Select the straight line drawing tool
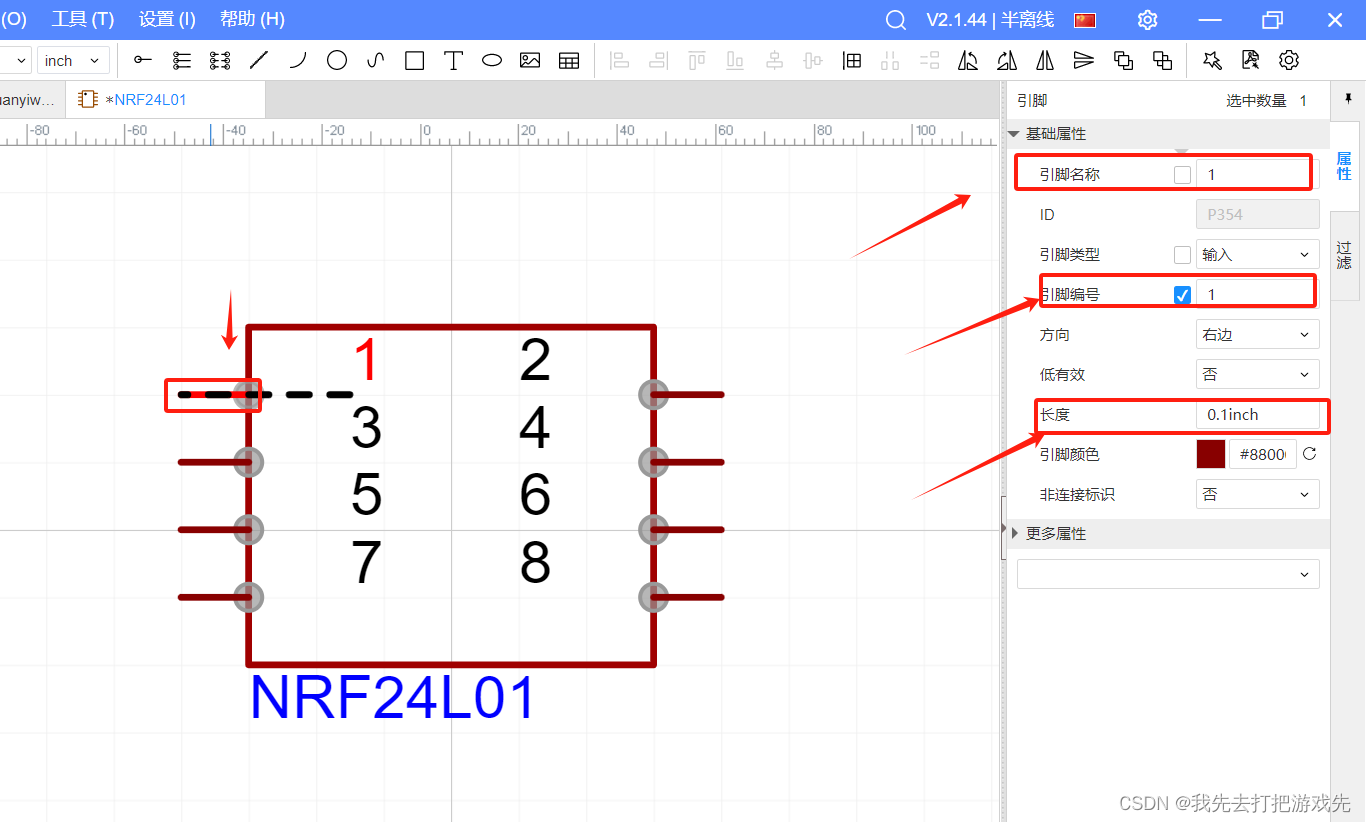Viewport: 1366px width, 822px height. click(x=259, y=60)
